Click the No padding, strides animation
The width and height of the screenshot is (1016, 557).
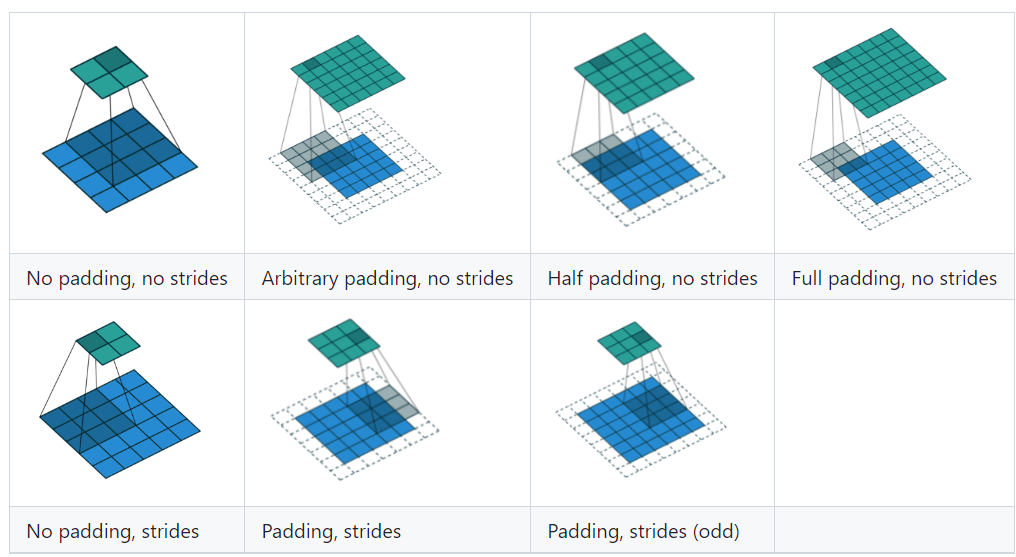120,400
